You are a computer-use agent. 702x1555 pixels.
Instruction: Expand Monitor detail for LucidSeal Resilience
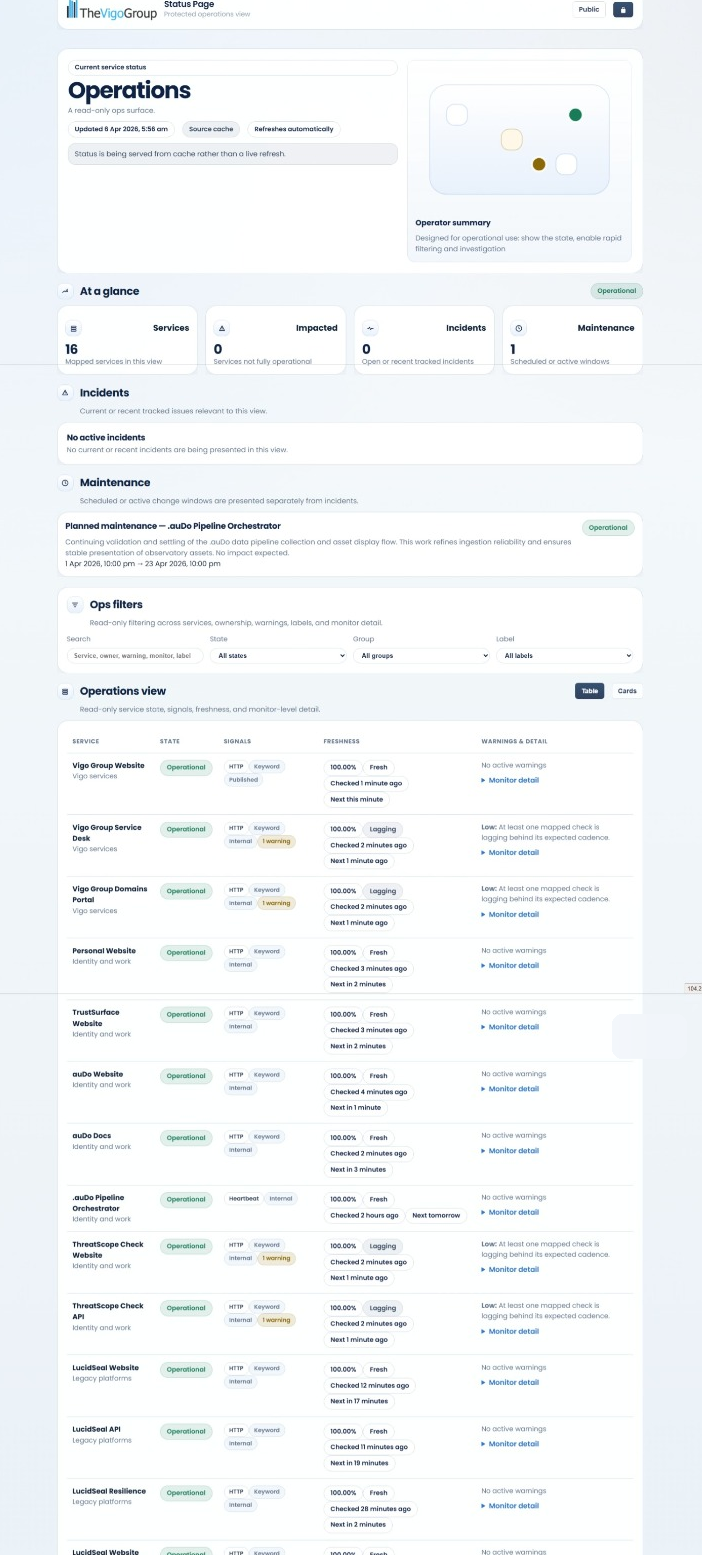510,1506
